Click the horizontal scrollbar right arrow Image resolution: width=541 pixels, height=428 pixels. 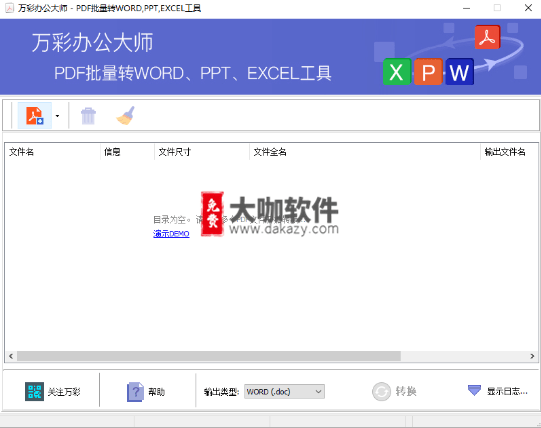tap(532, 356)
